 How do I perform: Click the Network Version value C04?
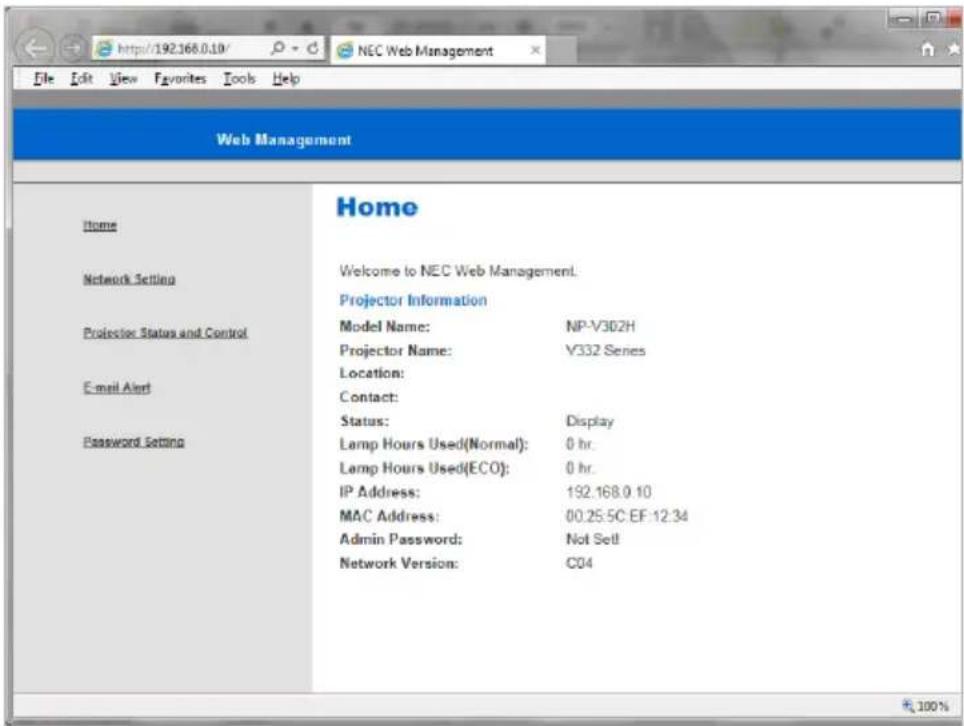pos(579,563)
